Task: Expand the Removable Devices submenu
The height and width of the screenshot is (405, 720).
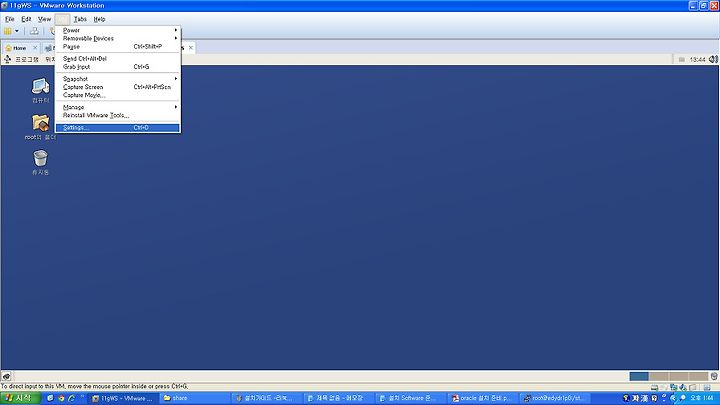Action: pos(118,39)
